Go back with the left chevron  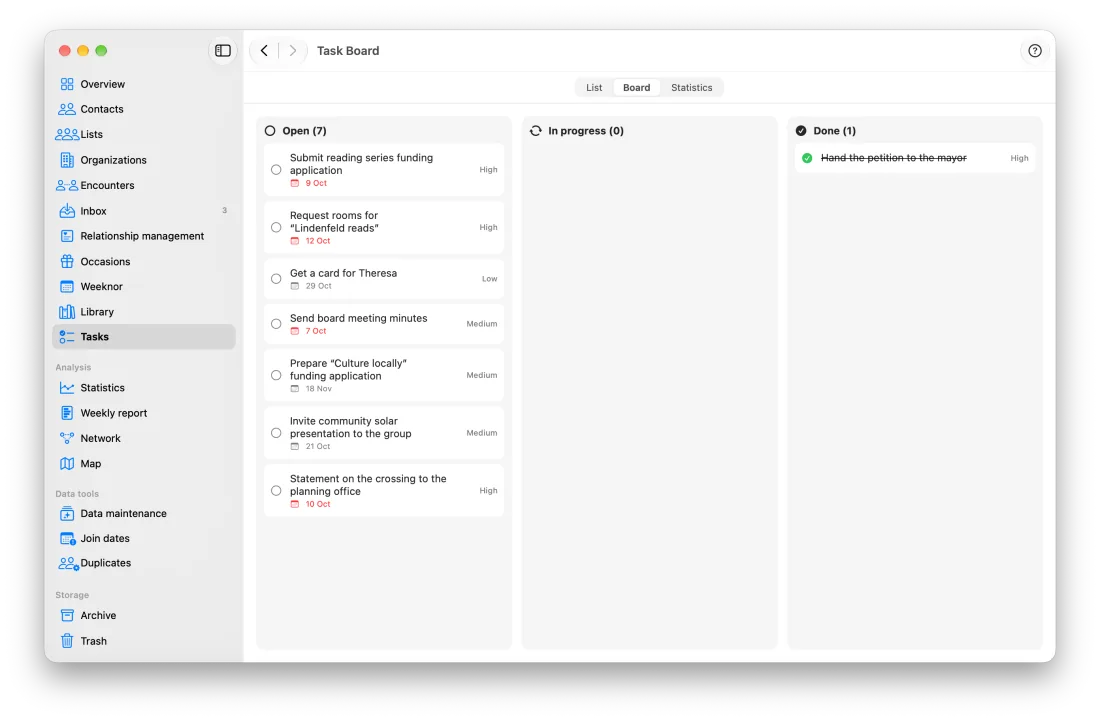click(x=264, y=50)
